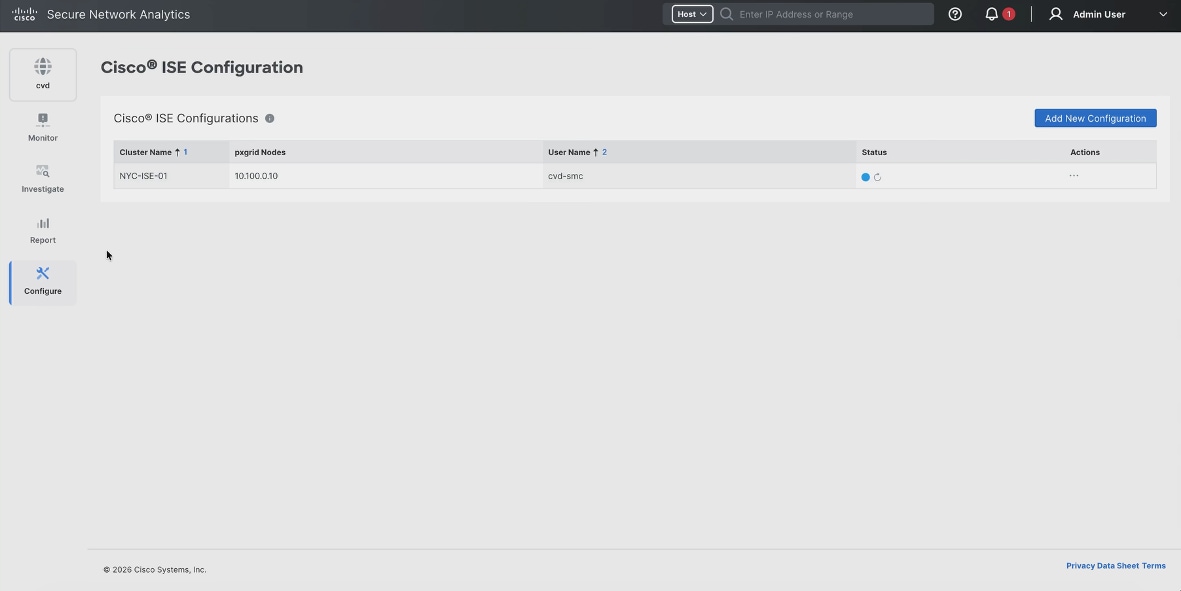Image resolution: width=1181 pixels, height=591 pixels.
Task: Click the Add New Configuration button
Action: click(1095, 118)
